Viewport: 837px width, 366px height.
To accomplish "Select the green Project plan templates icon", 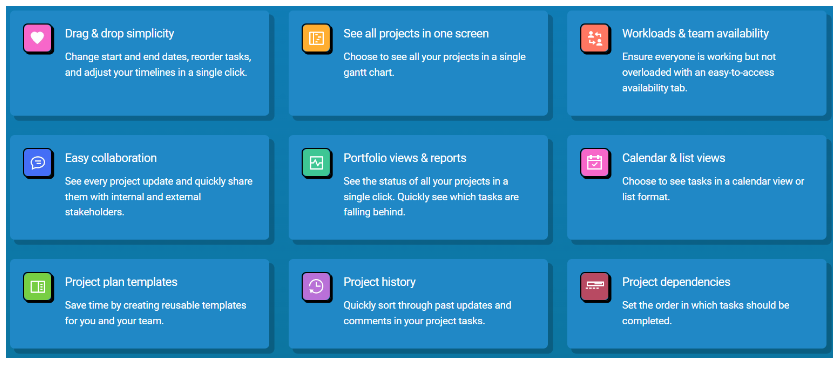I will tap(37, 287).
